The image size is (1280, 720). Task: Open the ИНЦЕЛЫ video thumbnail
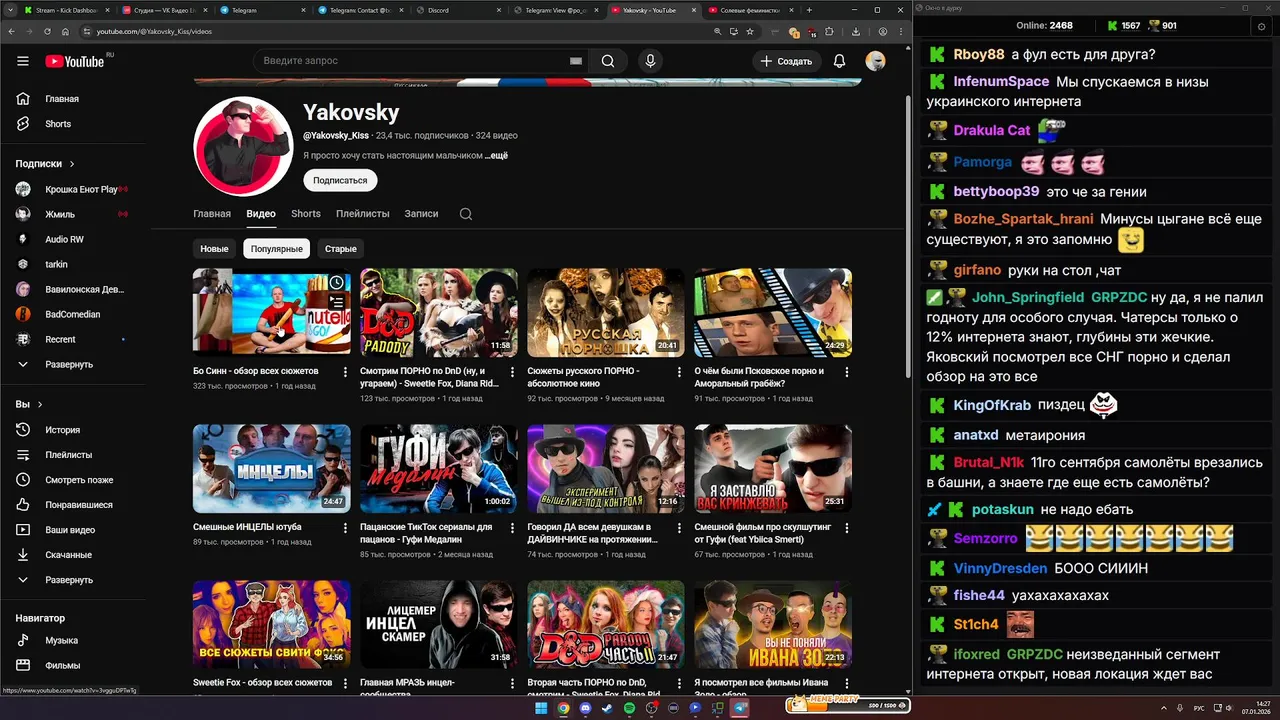point(272,468)
